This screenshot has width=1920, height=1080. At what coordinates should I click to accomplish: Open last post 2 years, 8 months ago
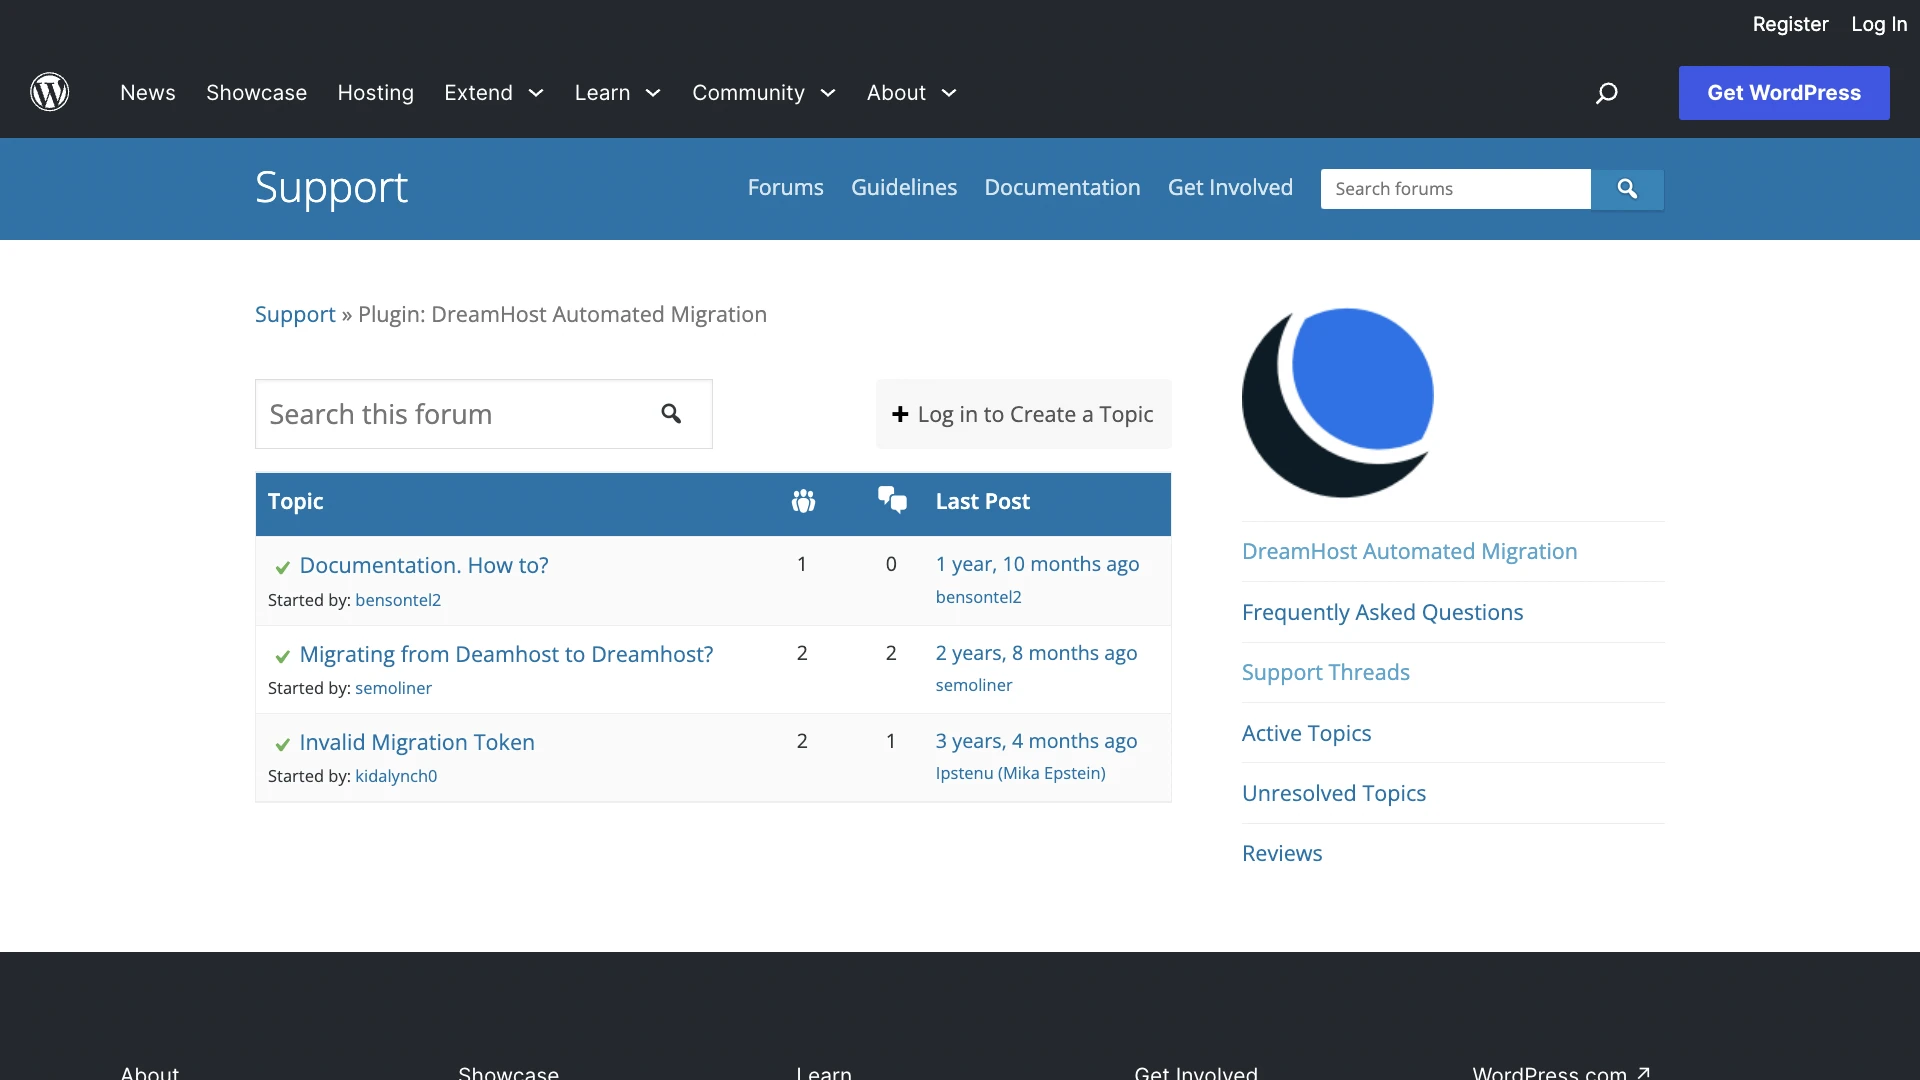pyautogui.click(x=1036, y=653)
